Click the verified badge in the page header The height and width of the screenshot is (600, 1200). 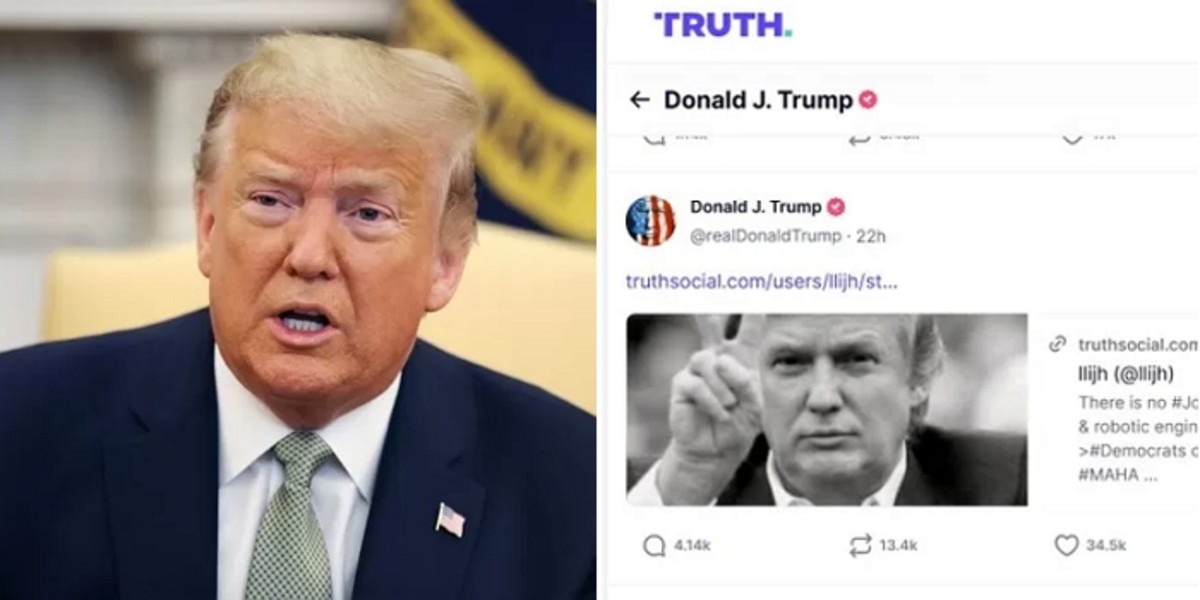pyautogui.click(x=868, y=99)
